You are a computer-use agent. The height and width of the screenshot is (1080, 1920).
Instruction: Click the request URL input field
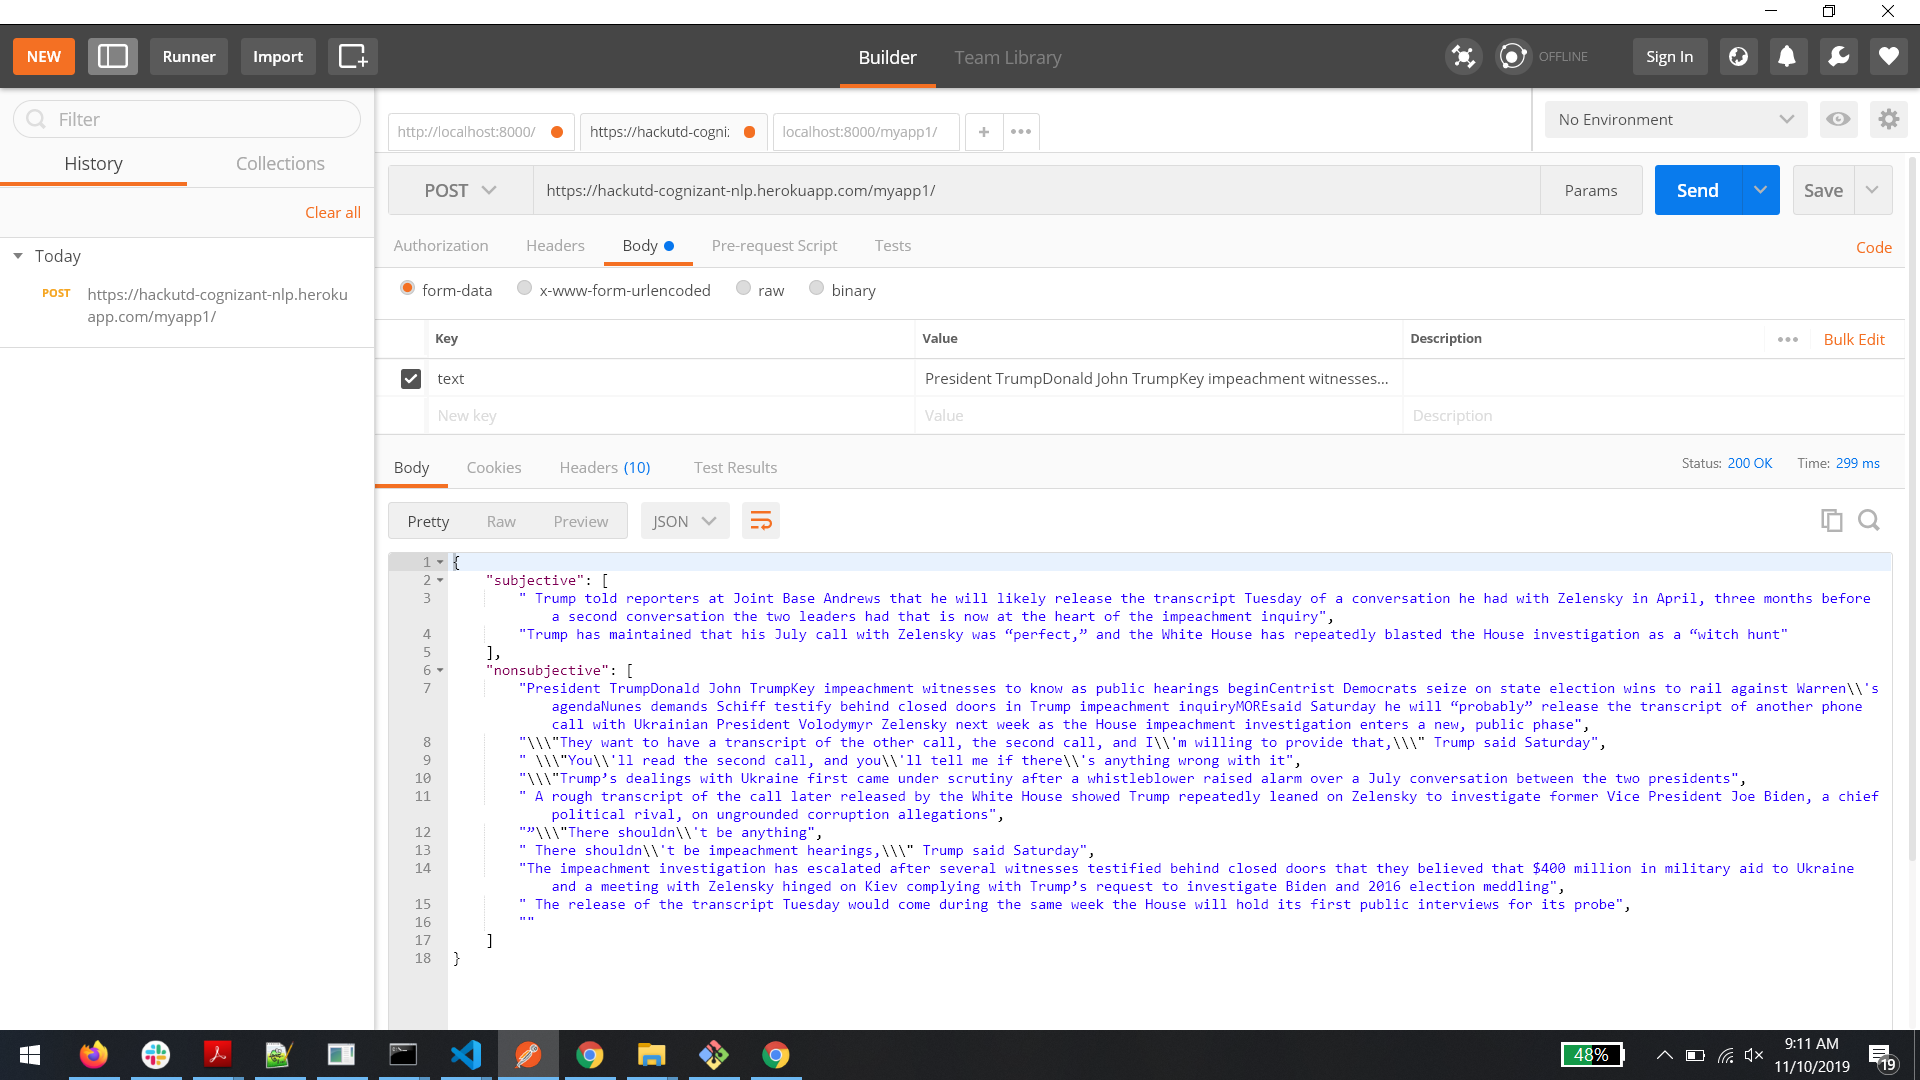(1035, 191)
